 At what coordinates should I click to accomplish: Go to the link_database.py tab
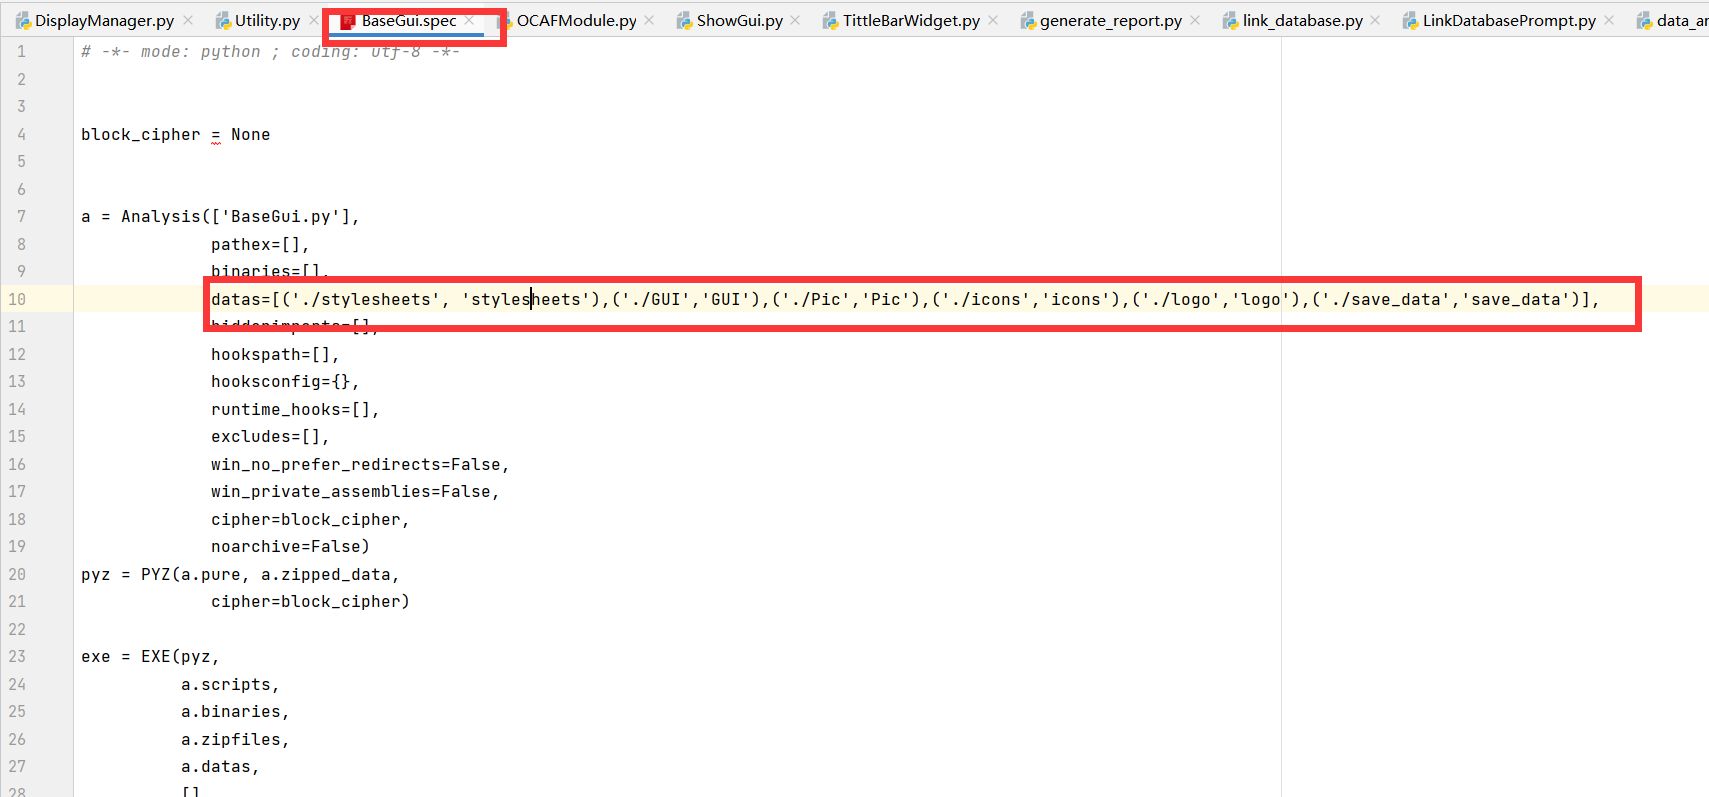(x=1302, y=20)
